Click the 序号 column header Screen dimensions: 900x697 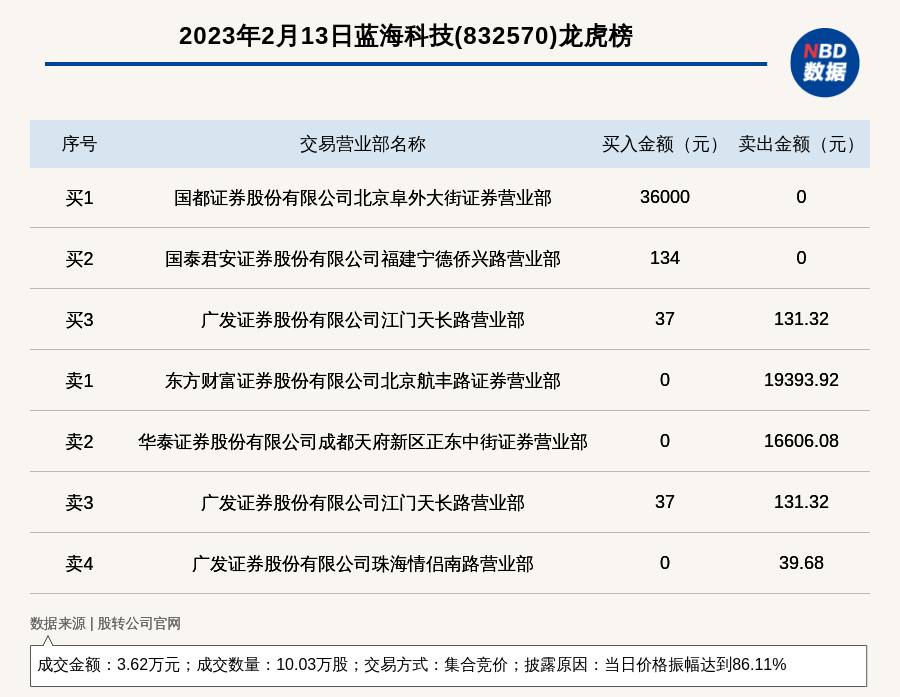(x=79, y=144)
